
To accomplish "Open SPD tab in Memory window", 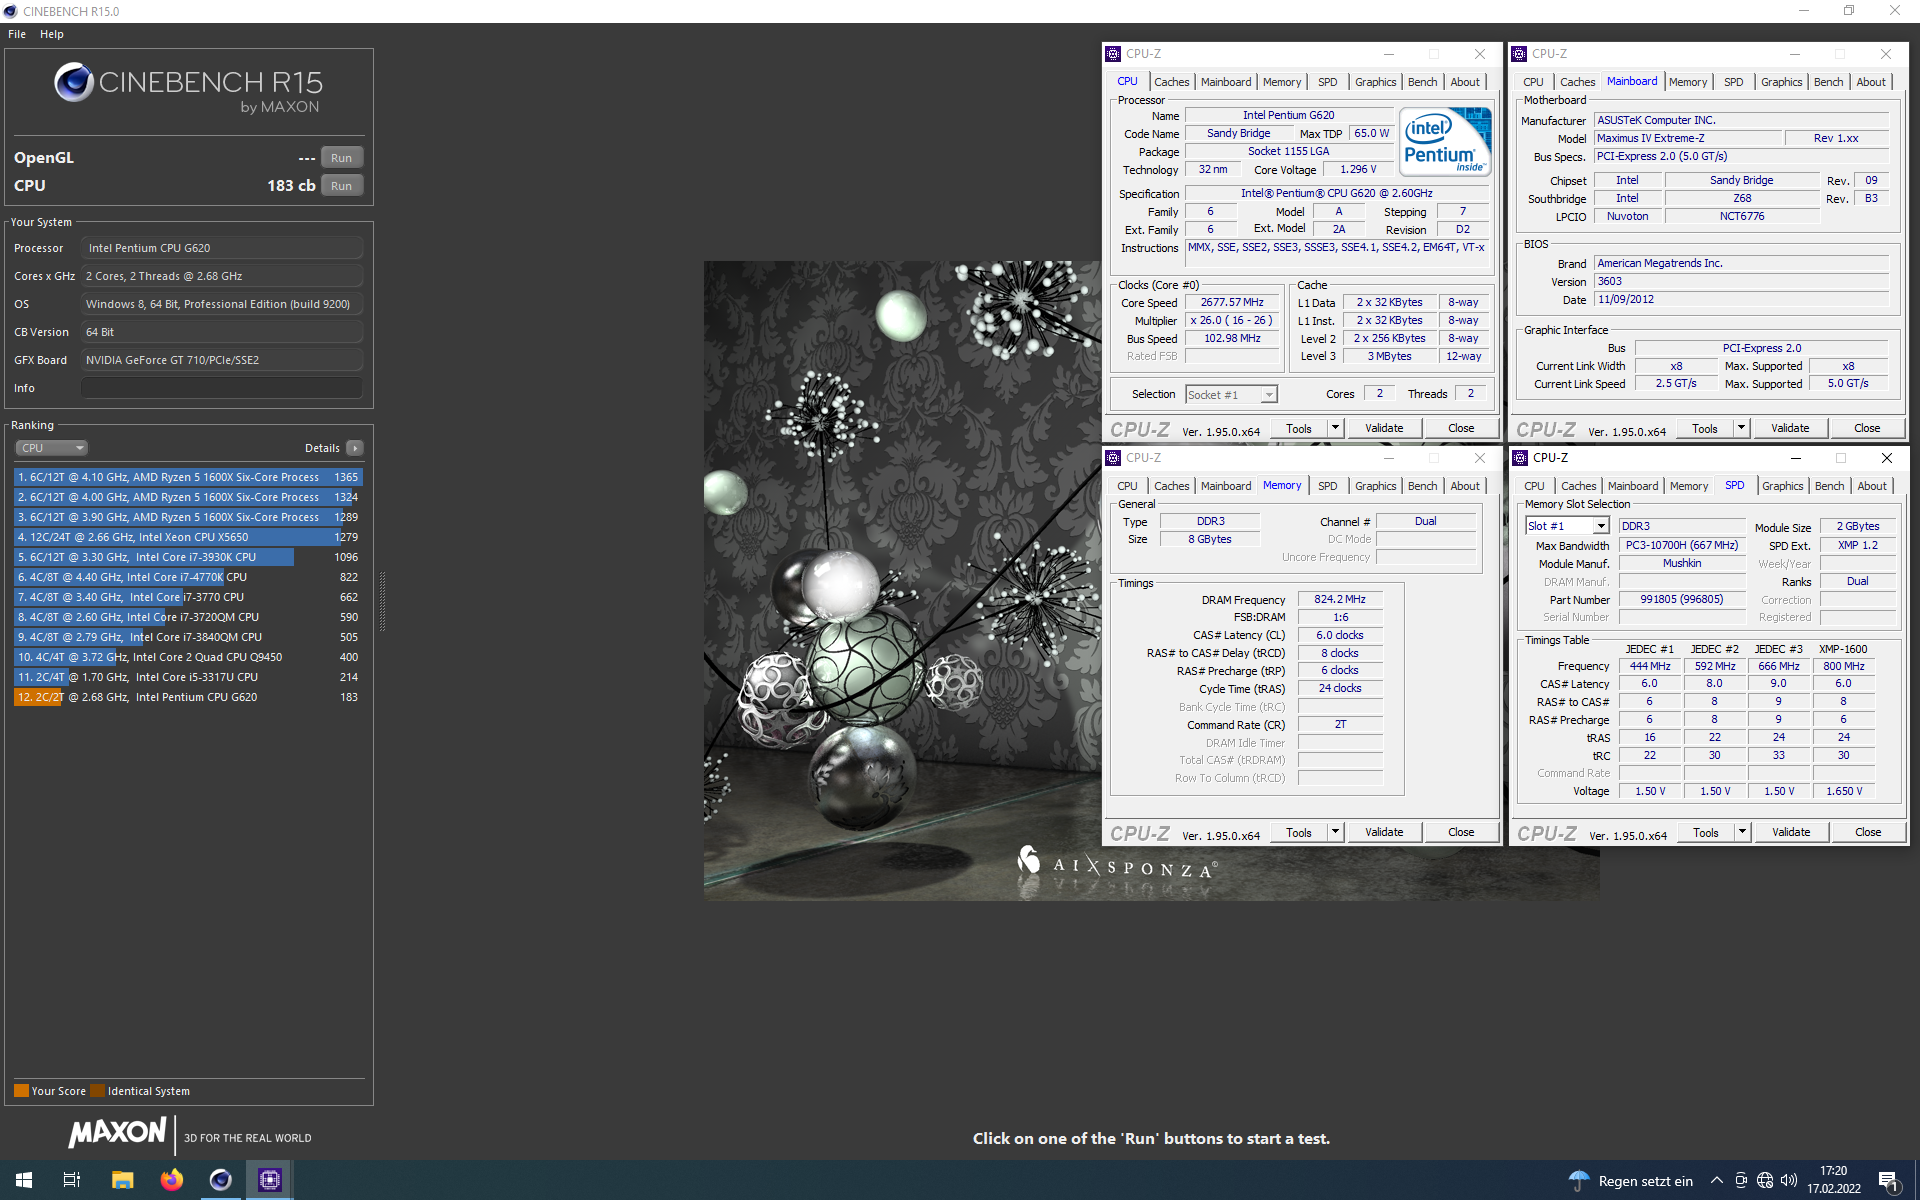I will [x=1327, y=486].
